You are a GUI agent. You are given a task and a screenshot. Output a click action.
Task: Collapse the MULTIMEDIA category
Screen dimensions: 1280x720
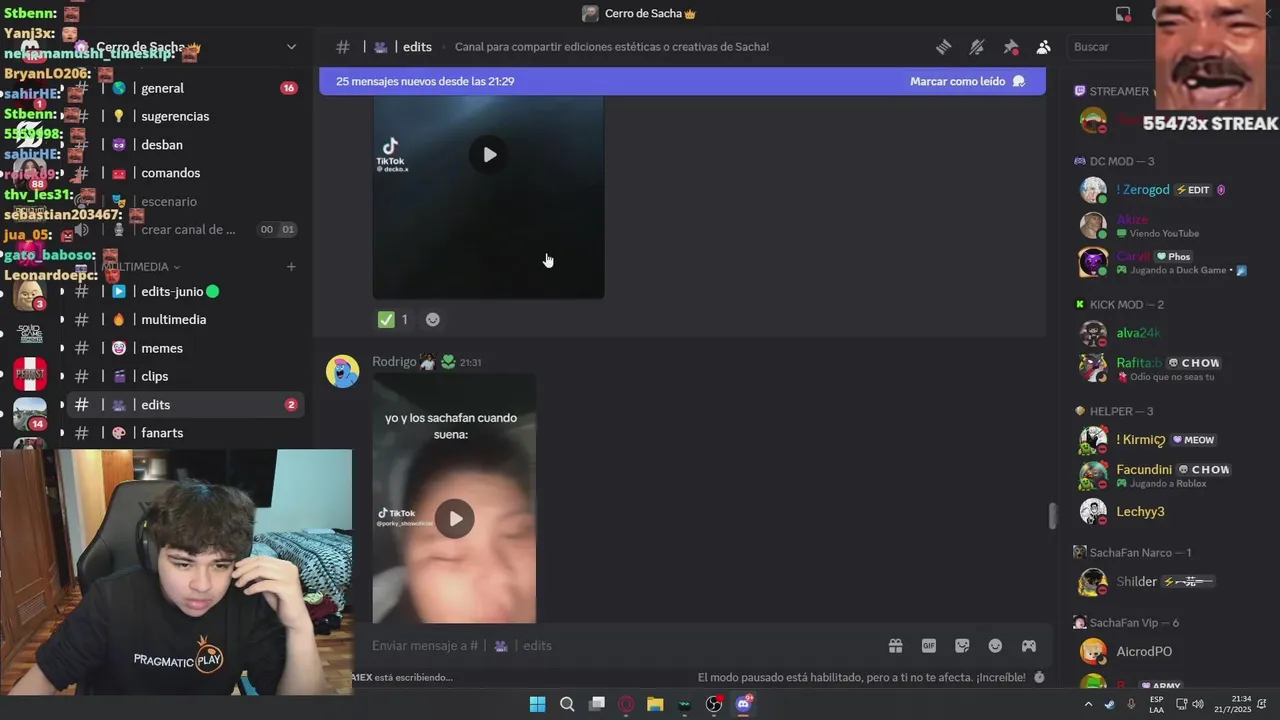[x=140, y=267]
